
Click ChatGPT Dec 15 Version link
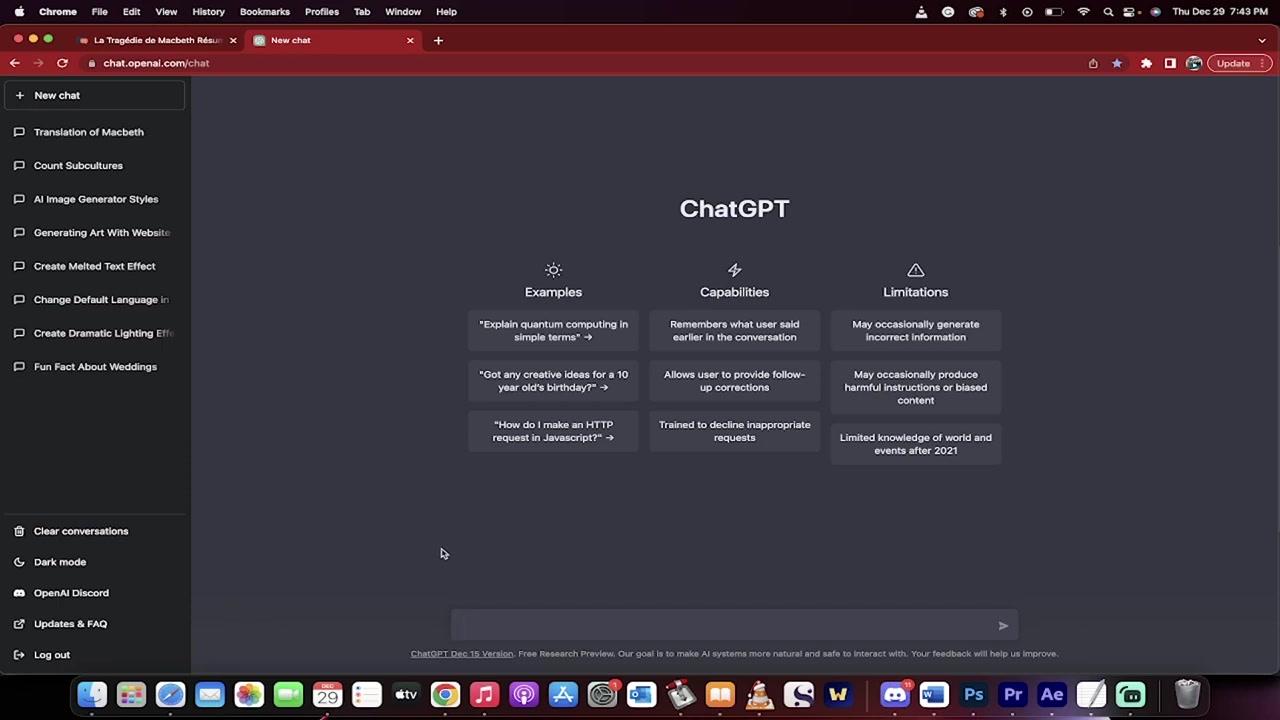tap(461, 654)
